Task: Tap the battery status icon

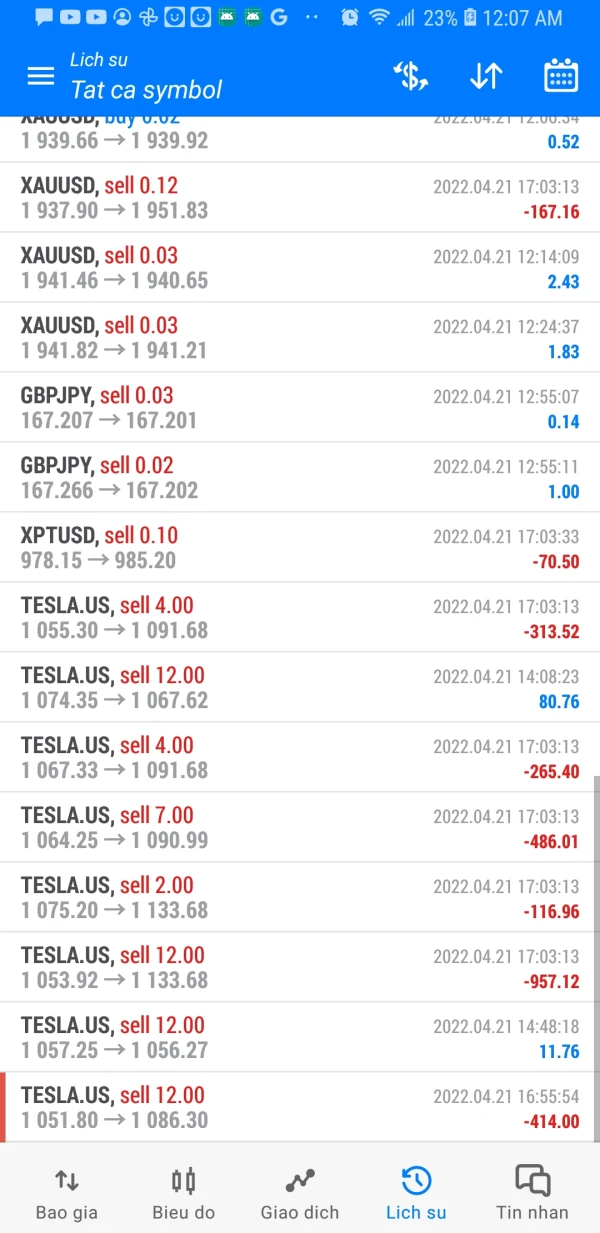Action: click(470, 18)
